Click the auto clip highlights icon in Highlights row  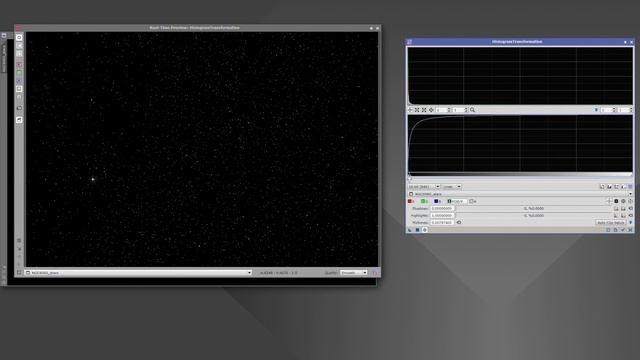click(616, 216)
